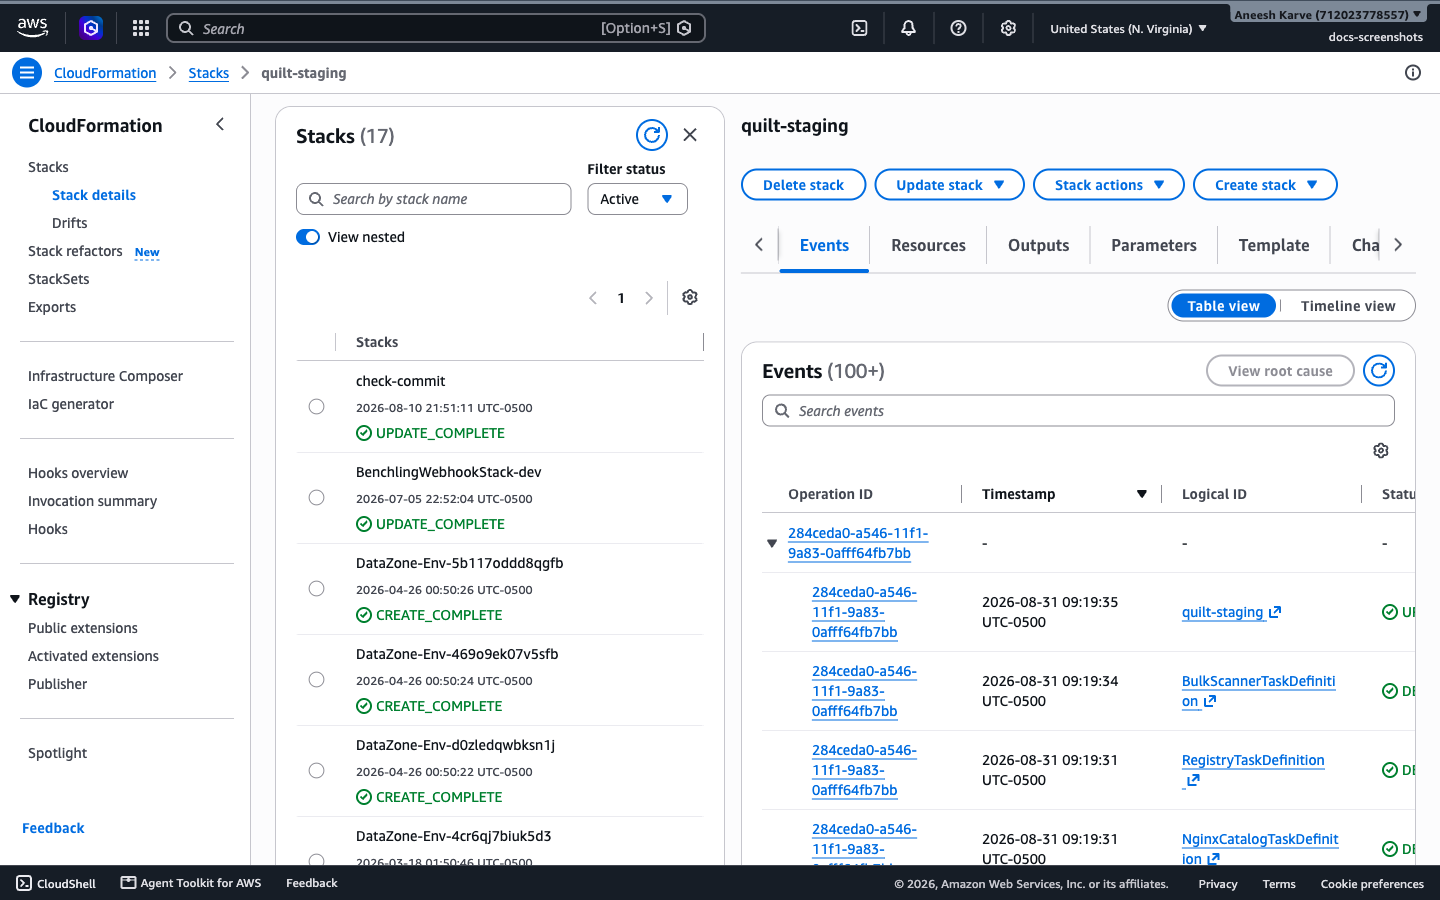Click the purple console shortcut icon next to the AWS logo

tap(91, 28)
